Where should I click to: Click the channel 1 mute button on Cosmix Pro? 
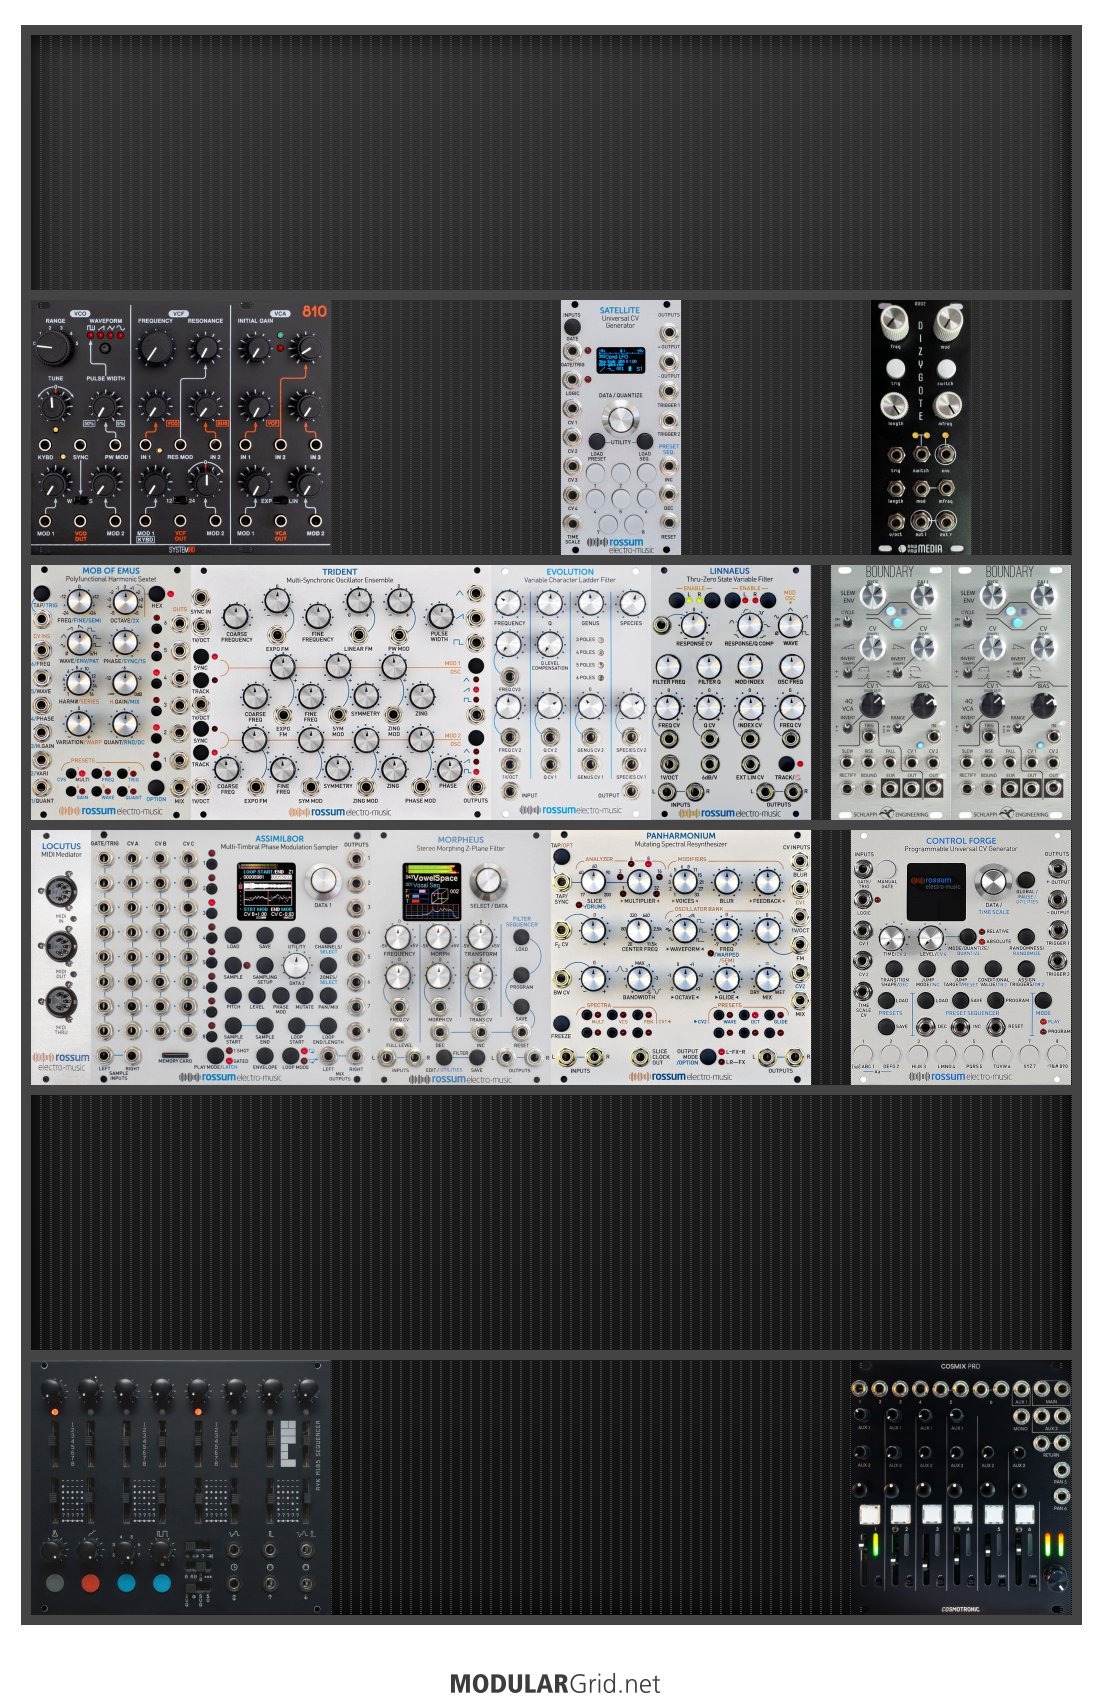pos(870,1514)
